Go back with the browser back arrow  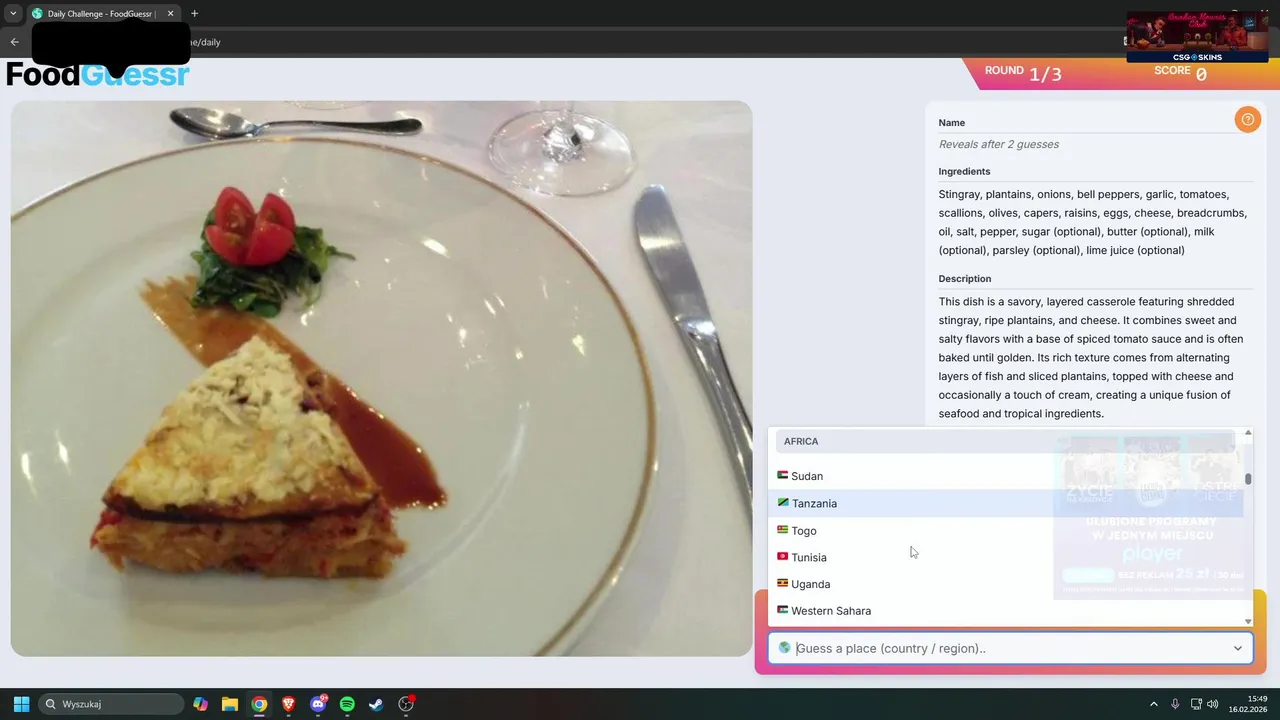click(14, 42)
